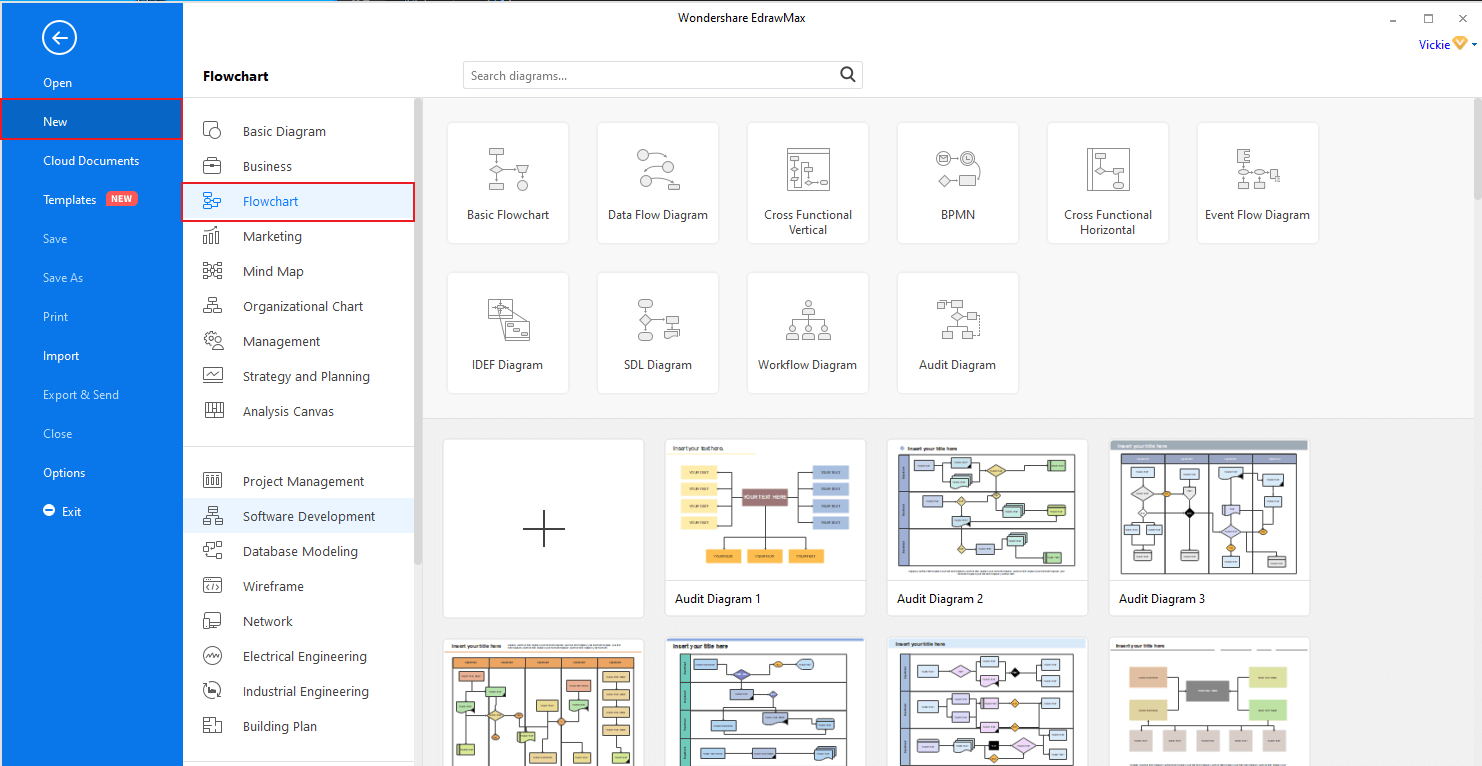Screen dimensions: 1482x766
Task: Click the Management gear icon
Action: coord(212,341)
